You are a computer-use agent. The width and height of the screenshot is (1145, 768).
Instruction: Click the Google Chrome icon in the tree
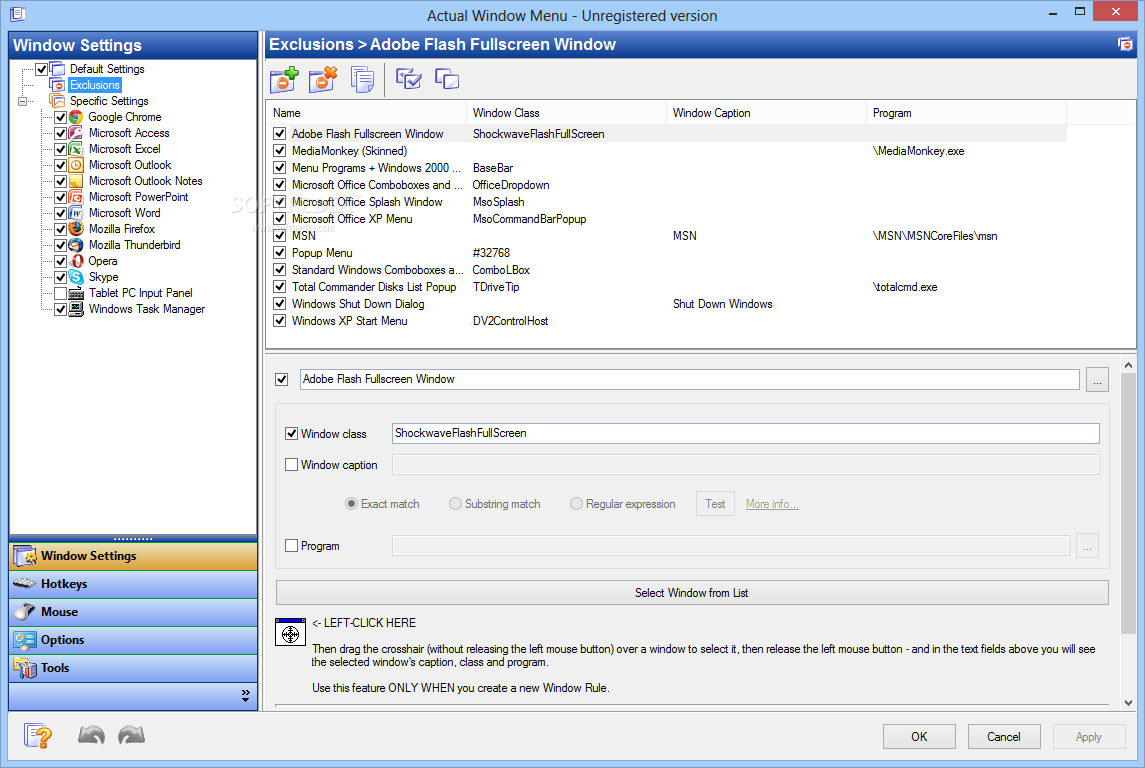(76, 117)
